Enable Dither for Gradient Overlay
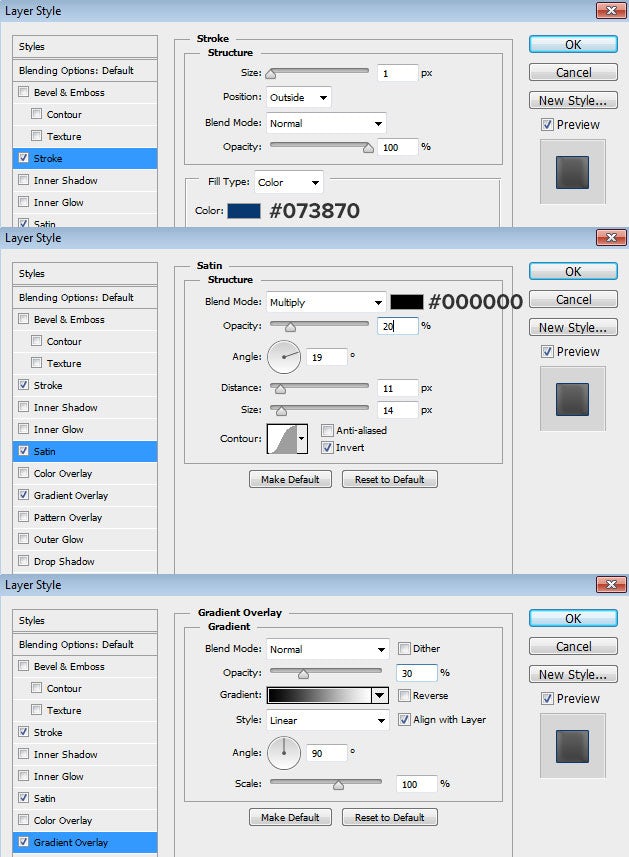The image size is (629, 857). tap(404, 648)
